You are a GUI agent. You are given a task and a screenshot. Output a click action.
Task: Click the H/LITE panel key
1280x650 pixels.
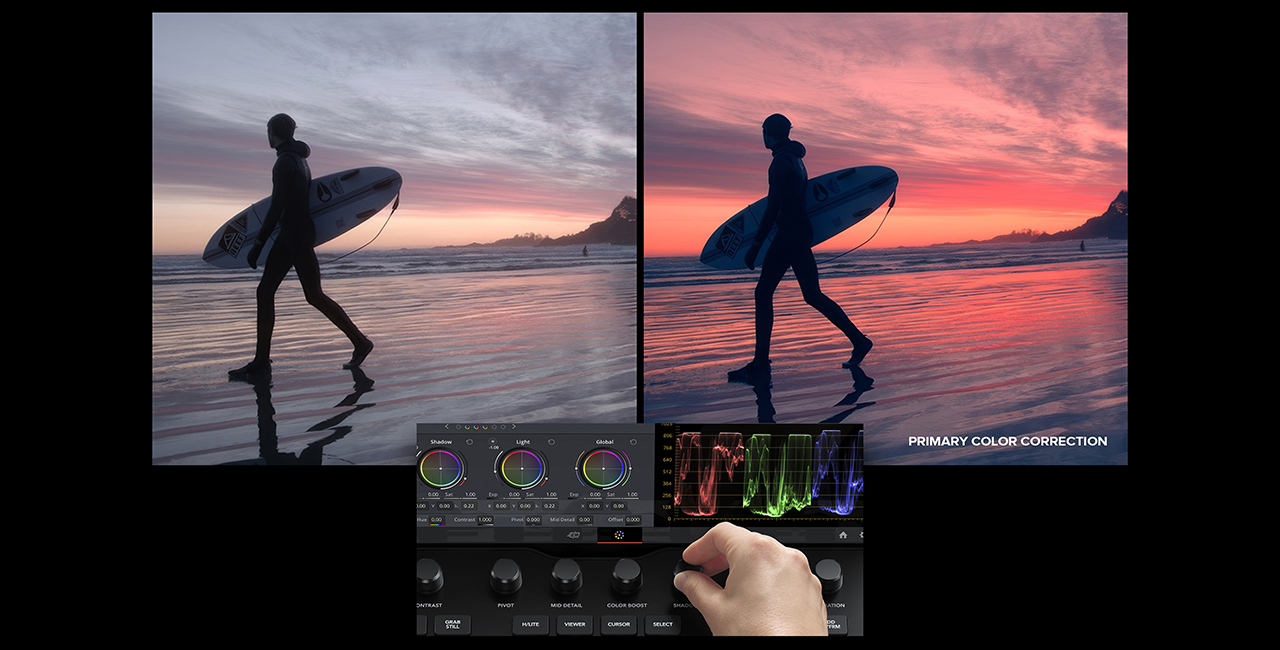click(531, 625)
